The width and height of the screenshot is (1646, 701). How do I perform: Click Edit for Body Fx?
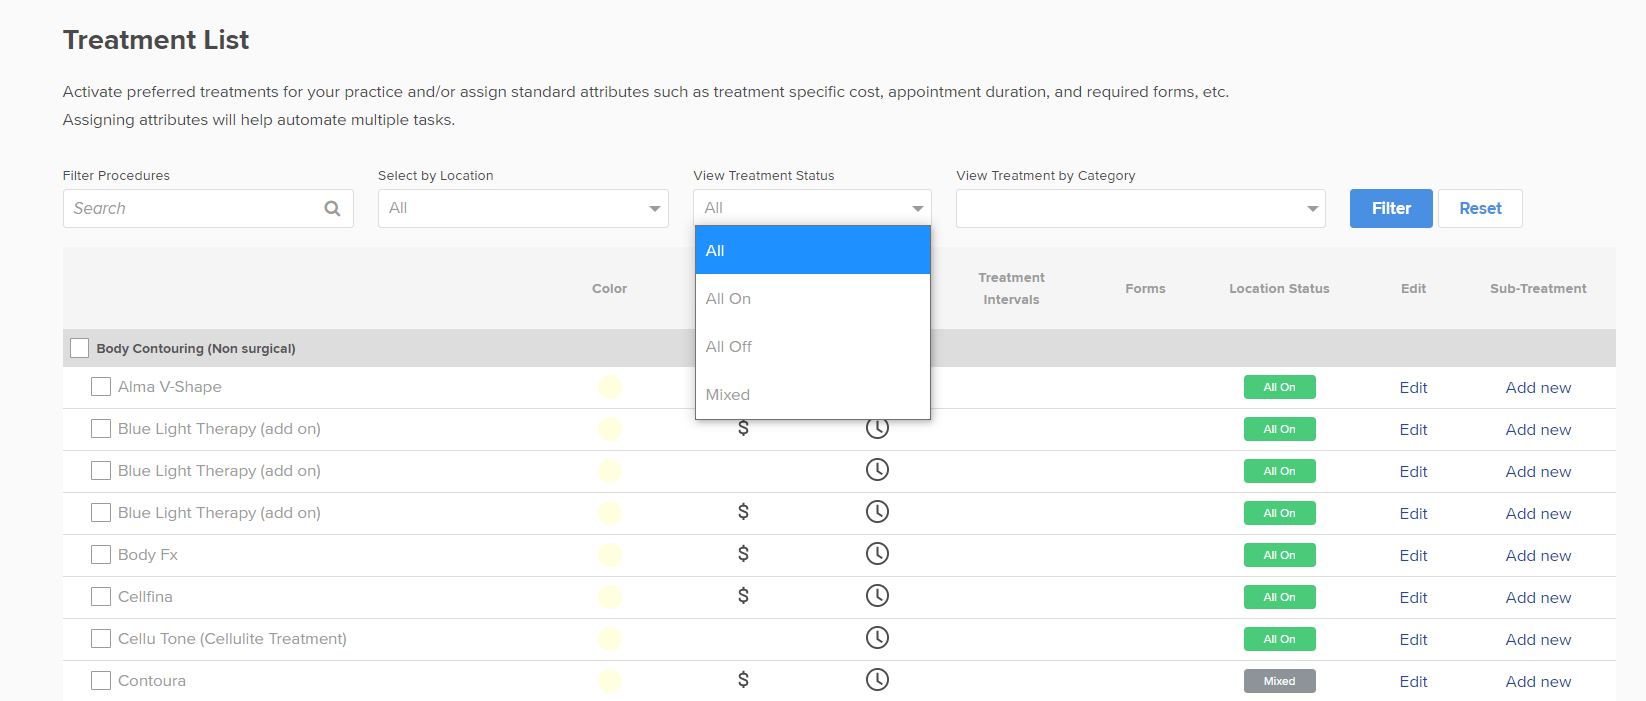point(1413,556)
